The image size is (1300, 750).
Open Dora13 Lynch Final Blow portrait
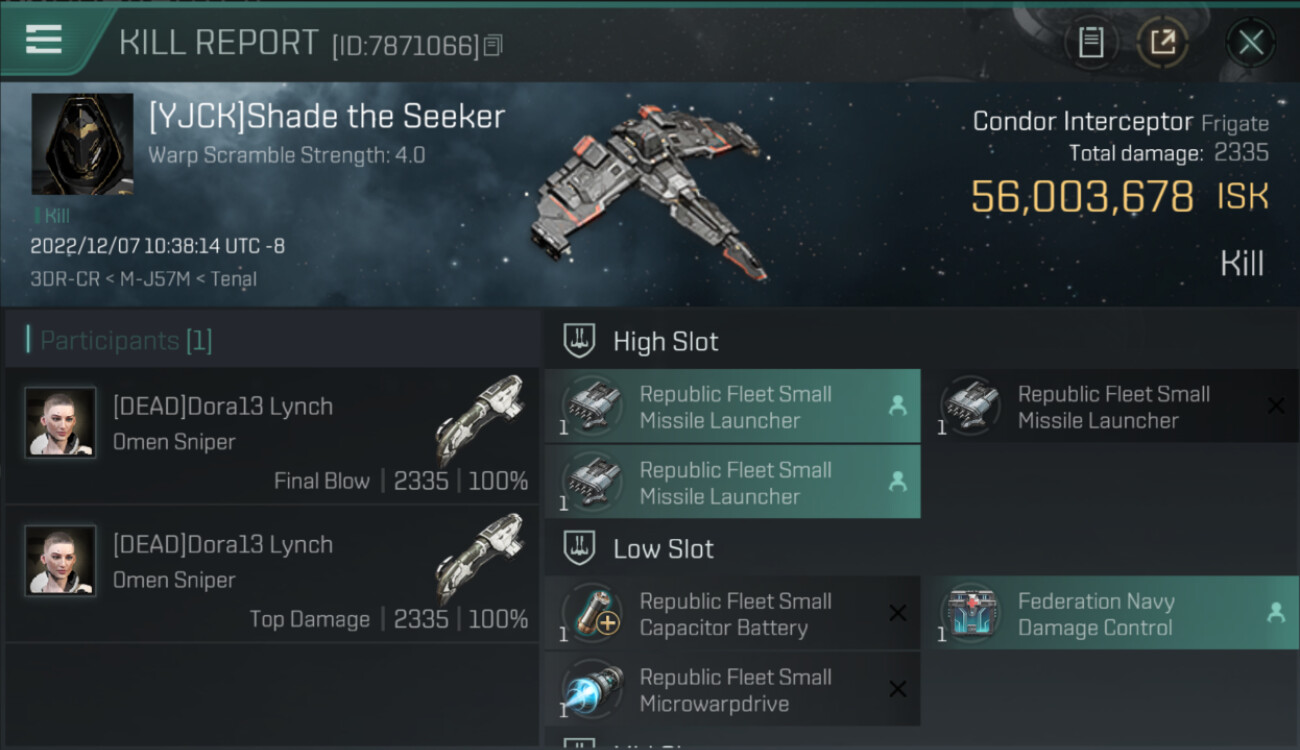click(60, 423)
